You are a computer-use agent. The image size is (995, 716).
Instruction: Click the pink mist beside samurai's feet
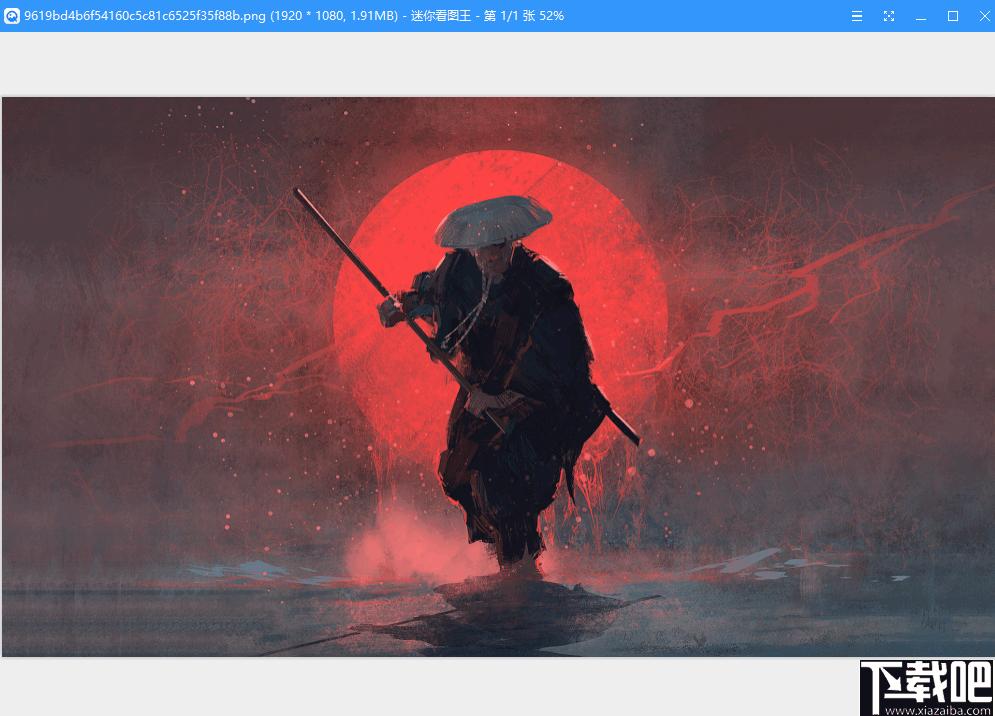tap(406, 546)
